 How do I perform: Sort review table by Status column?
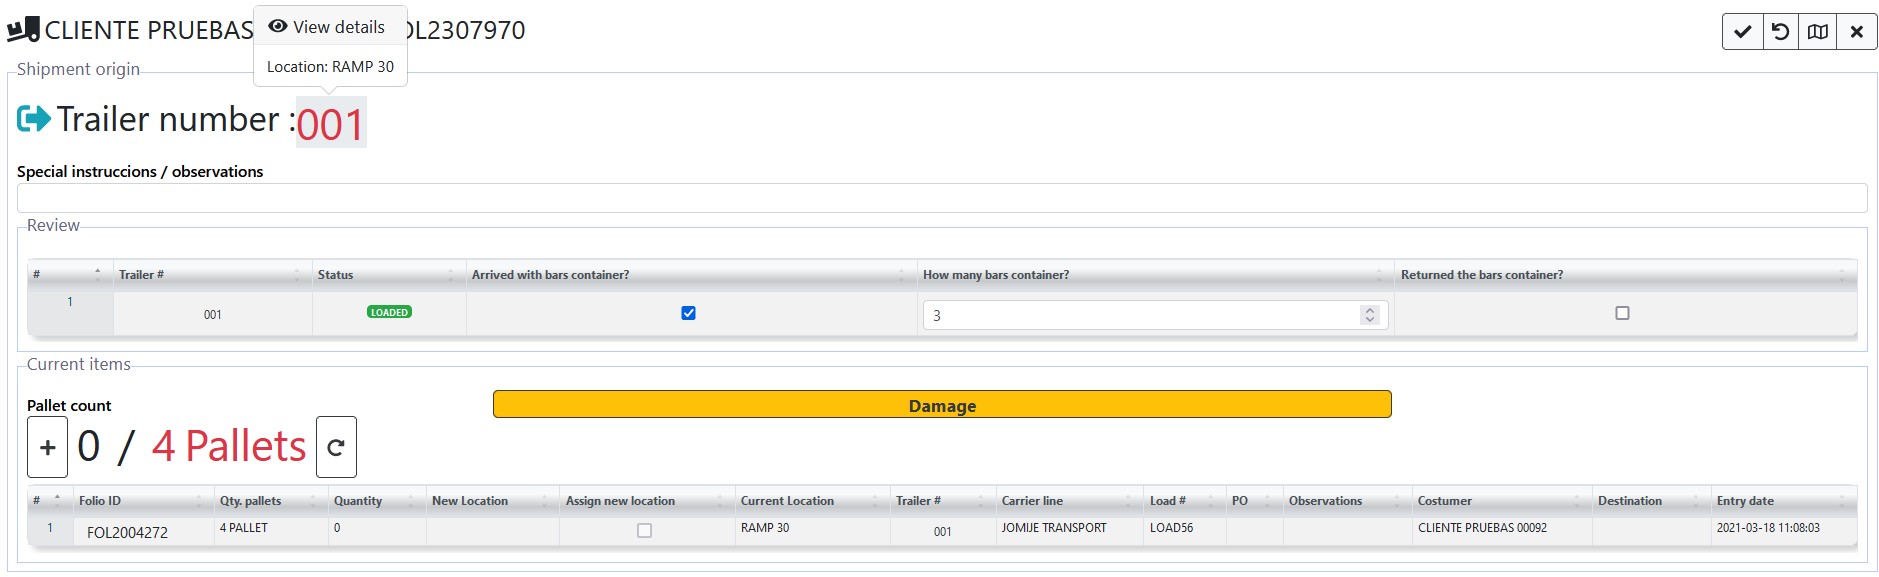point(336,275)
